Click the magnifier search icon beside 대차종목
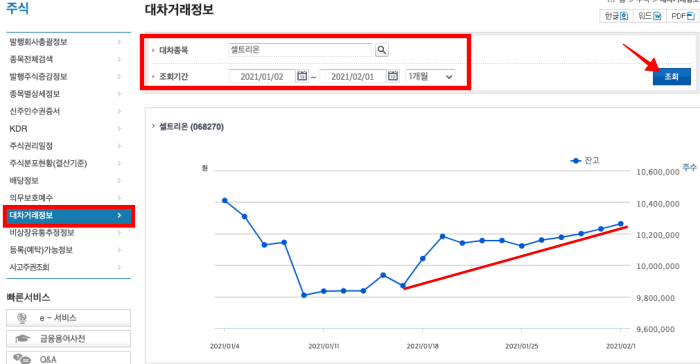 [x=382, y=50]
